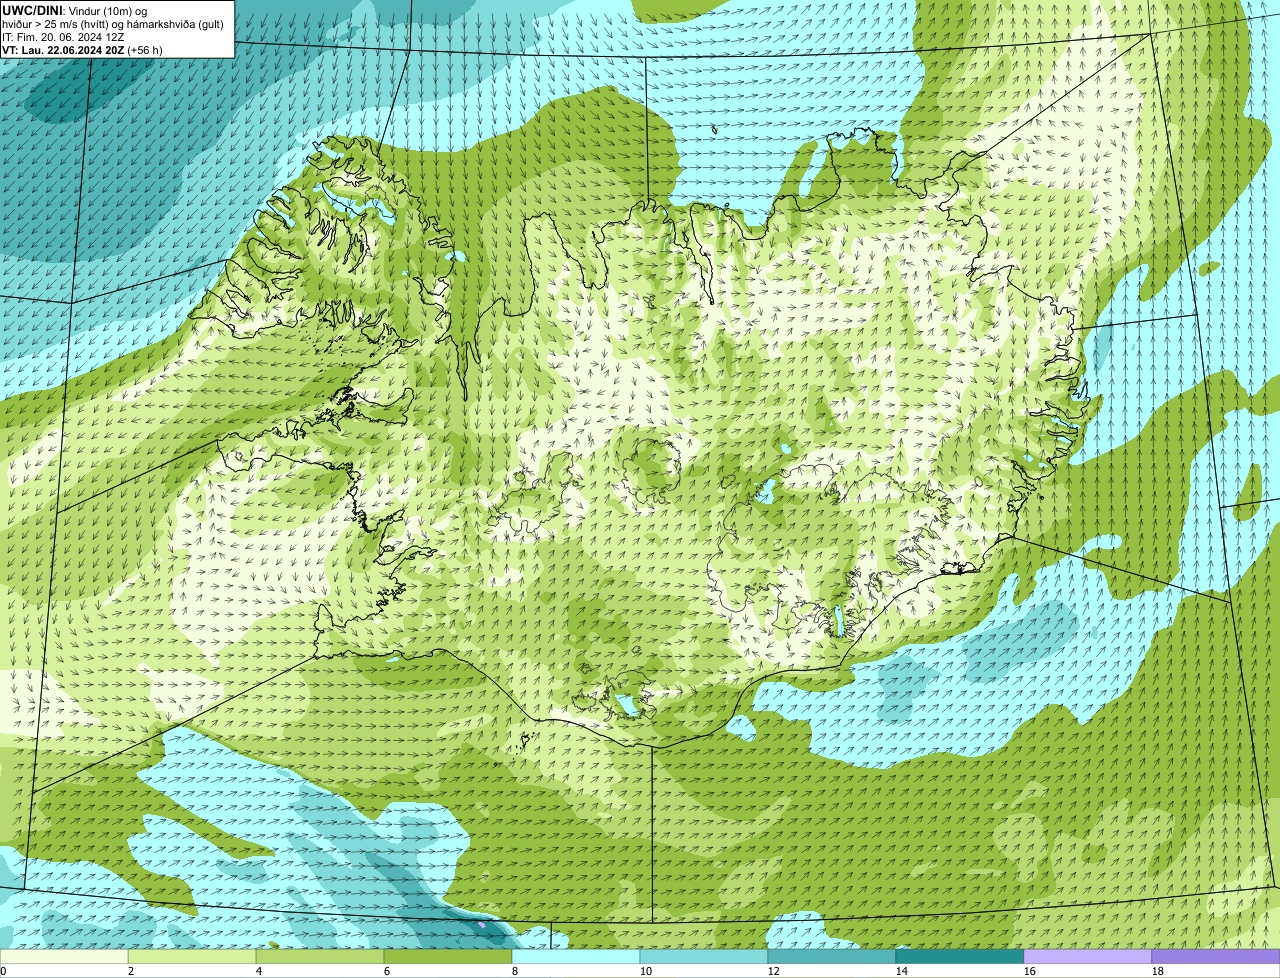The height and width of the screenshot is (978, 1280).
Task: Select the "VT: Lau. 22.06.2024 20Z (+56 h)" line
Action: coord(82,50)
